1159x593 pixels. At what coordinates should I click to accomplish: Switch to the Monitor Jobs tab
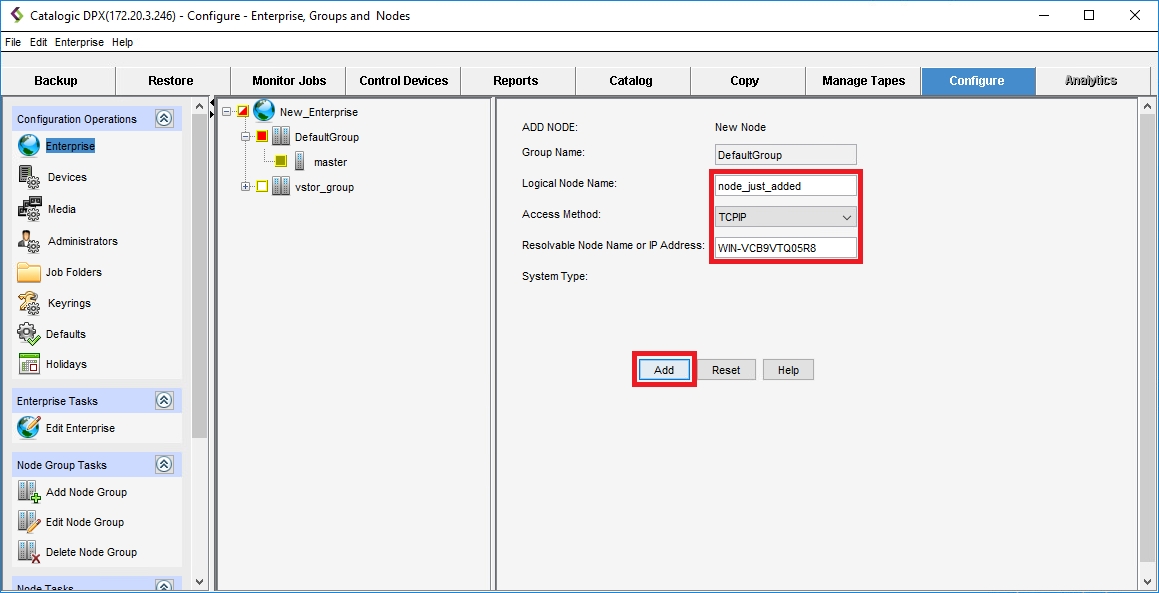click(x=288, y=81)
